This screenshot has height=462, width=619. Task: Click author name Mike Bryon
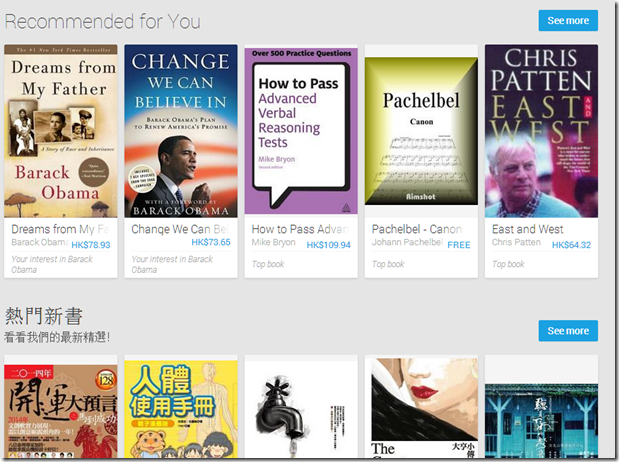pos(273,242)
